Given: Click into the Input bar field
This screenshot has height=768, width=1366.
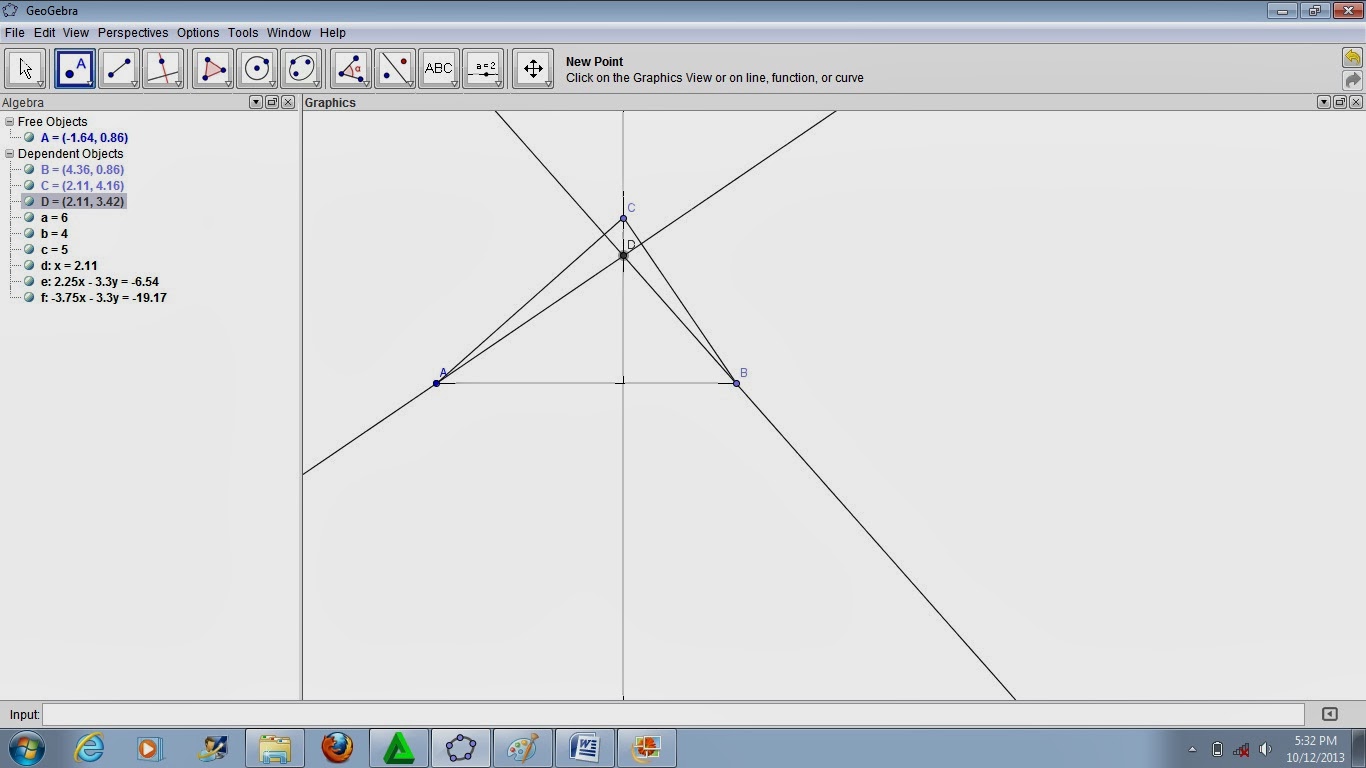Looking at the screenshot, I should point(673,714).
